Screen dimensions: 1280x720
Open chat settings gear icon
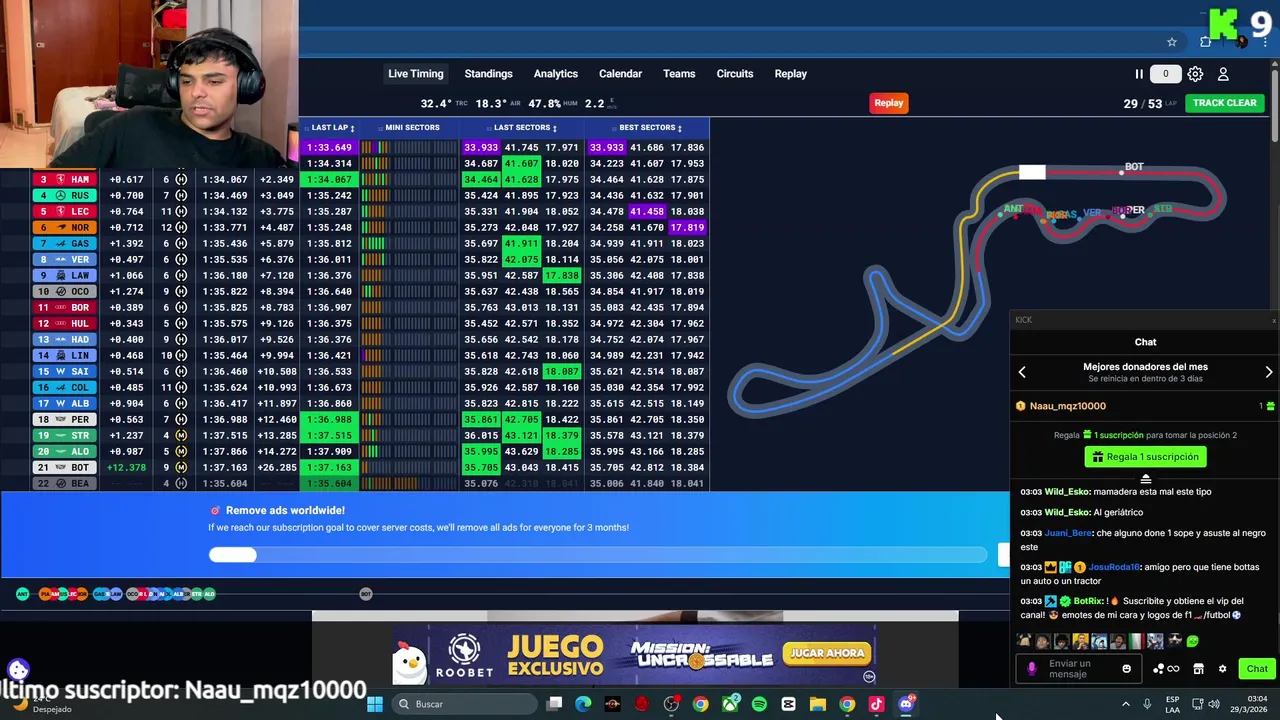click(x=1222, y=669)
